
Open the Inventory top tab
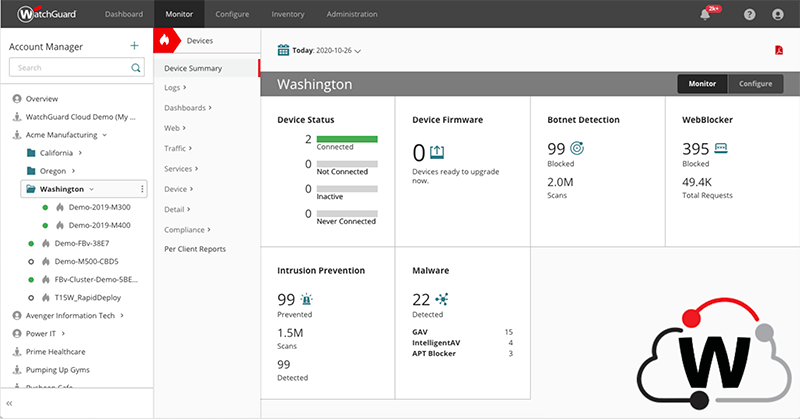coord(288,14)
